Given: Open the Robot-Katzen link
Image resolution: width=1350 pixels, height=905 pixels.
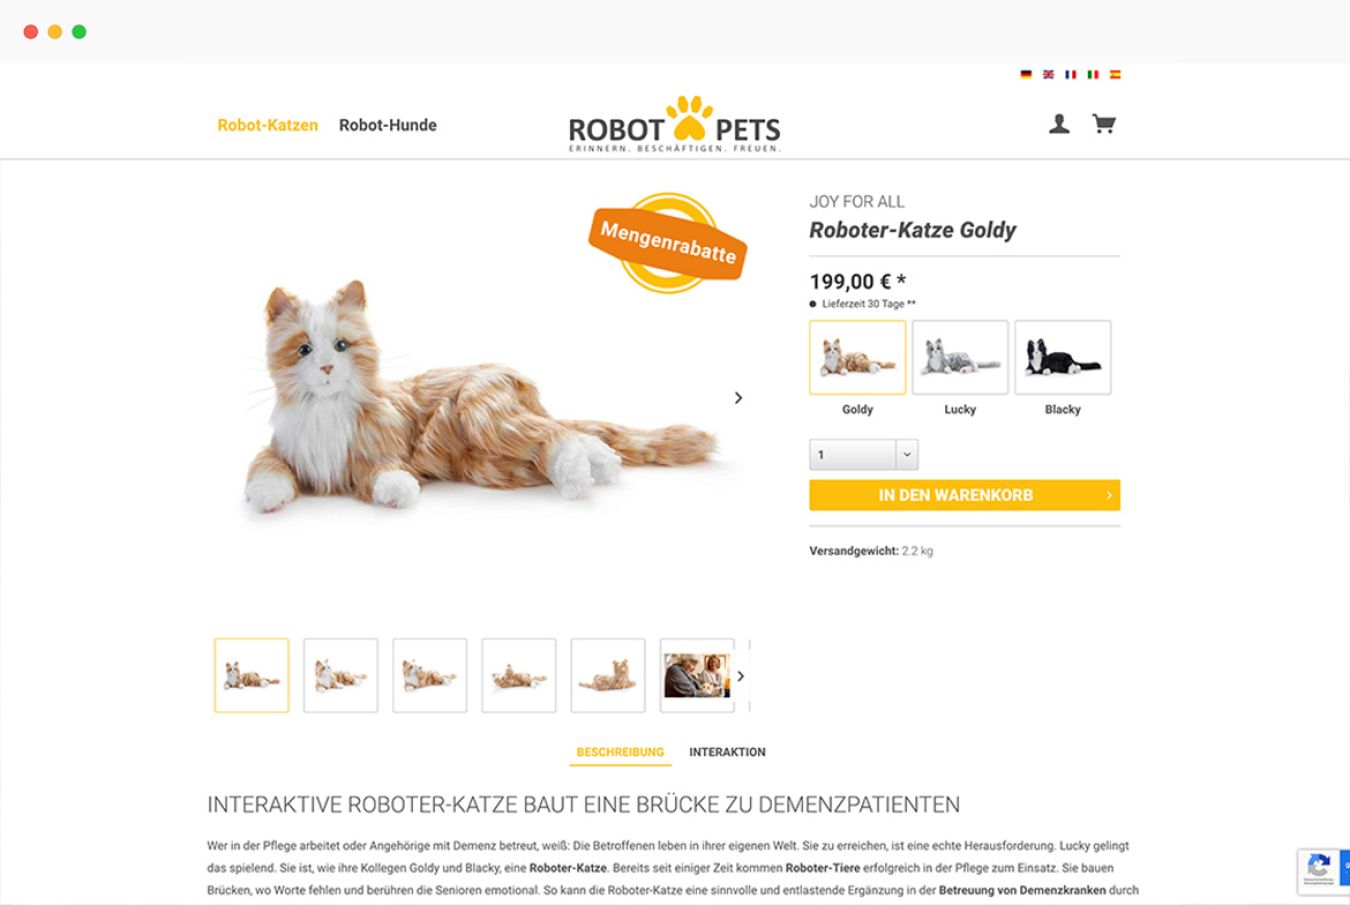Looking at the screenshot, I should 268,125.
